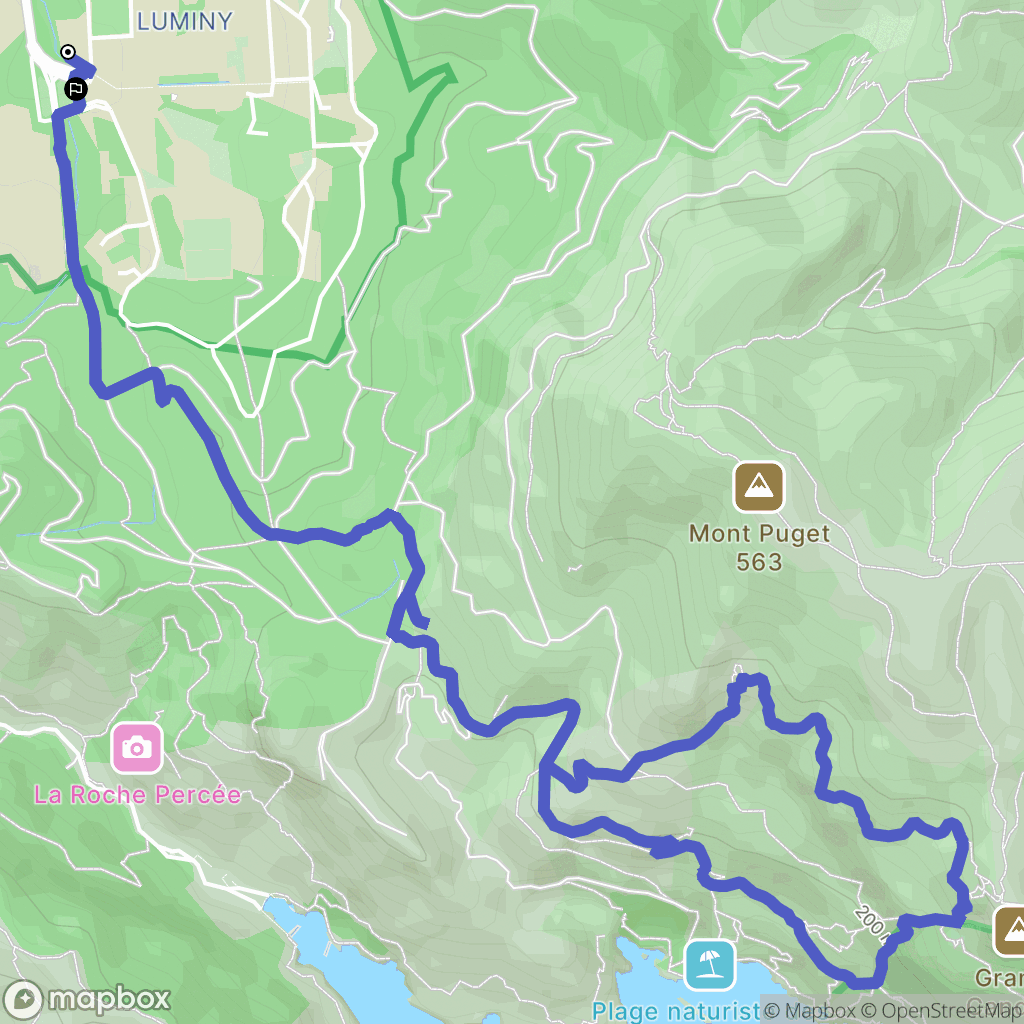The height and width of the screenshot is (1024, 1024).
Task: Click the route start point marker
Action: [x=67, y=52]
